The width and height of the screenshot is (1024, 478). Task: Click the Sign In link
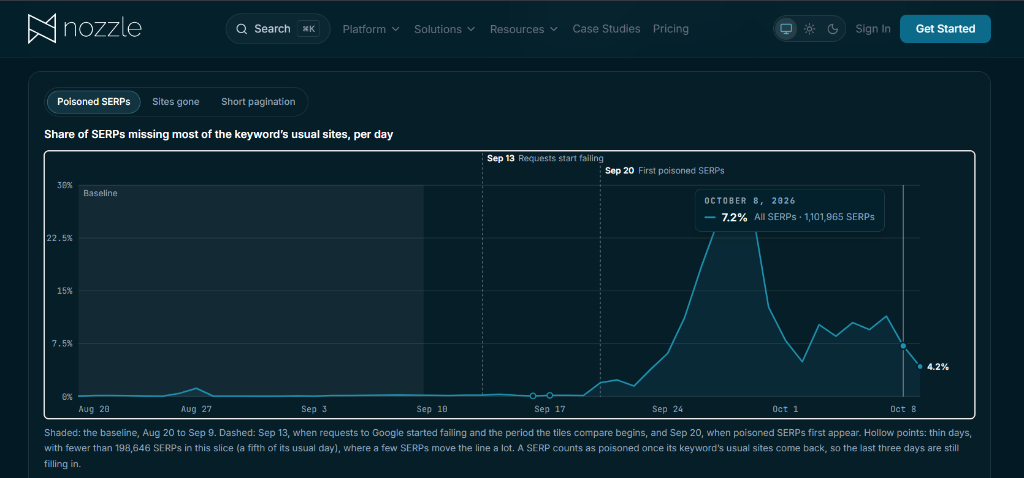(872, 29)
